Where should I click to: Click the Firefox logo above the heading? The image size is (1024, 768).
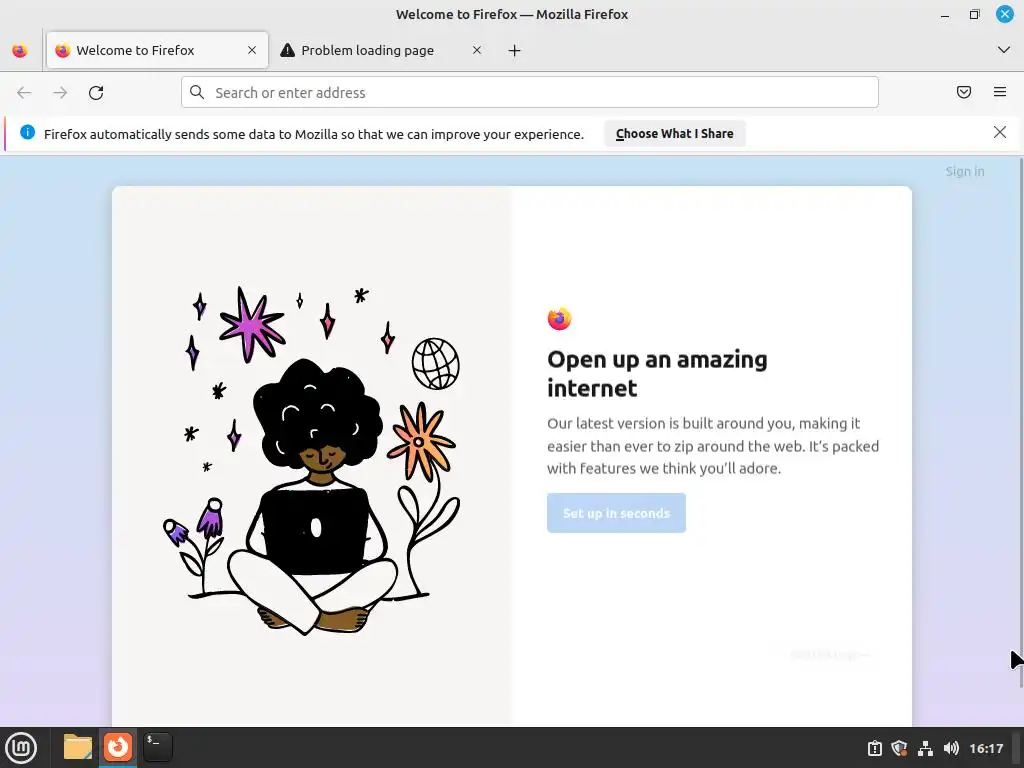point(559,319)
